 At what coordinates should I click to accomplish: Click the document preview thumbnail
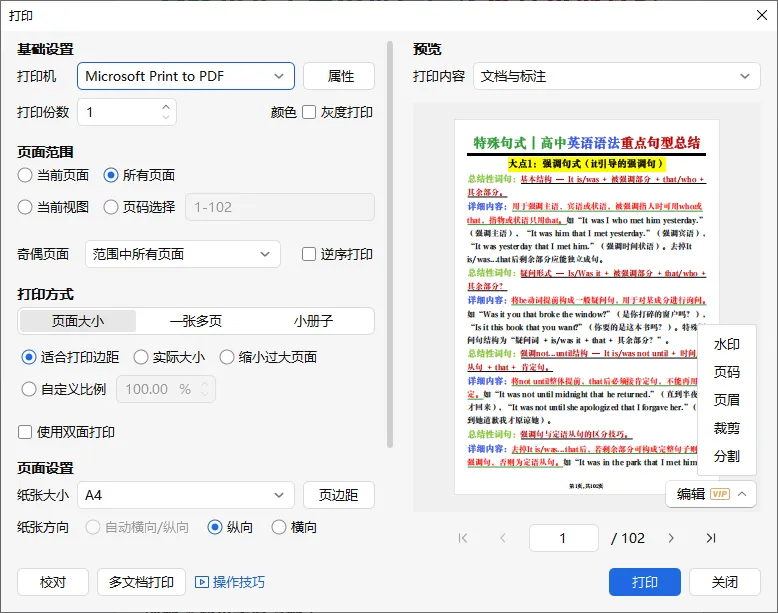coord(586,307)
